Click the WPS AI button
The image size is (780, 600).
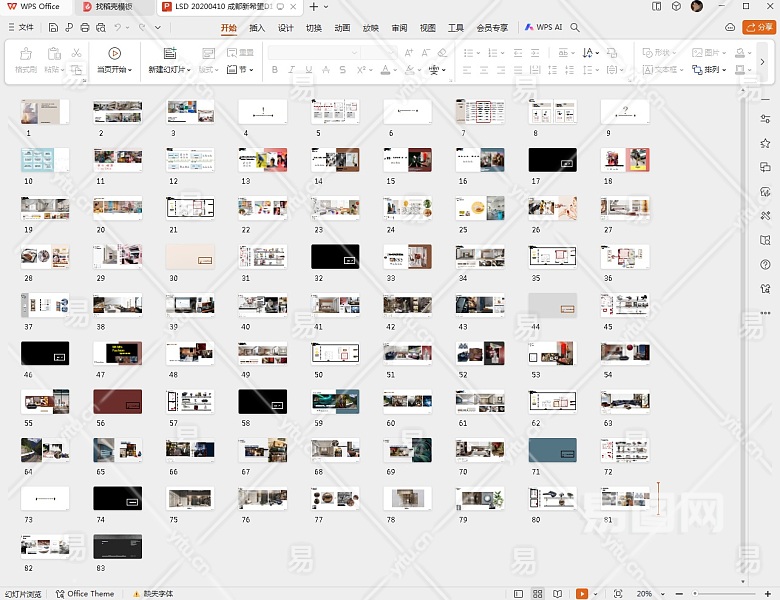[544, 28]
